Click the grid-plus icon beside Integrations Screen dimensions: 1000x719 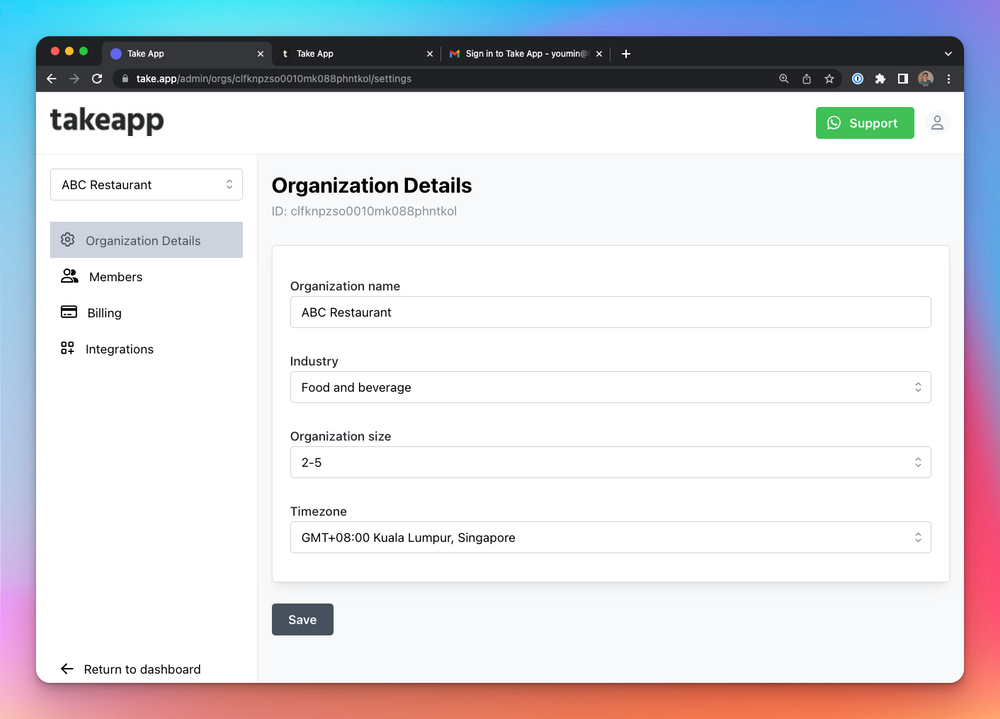coord(68,348)
